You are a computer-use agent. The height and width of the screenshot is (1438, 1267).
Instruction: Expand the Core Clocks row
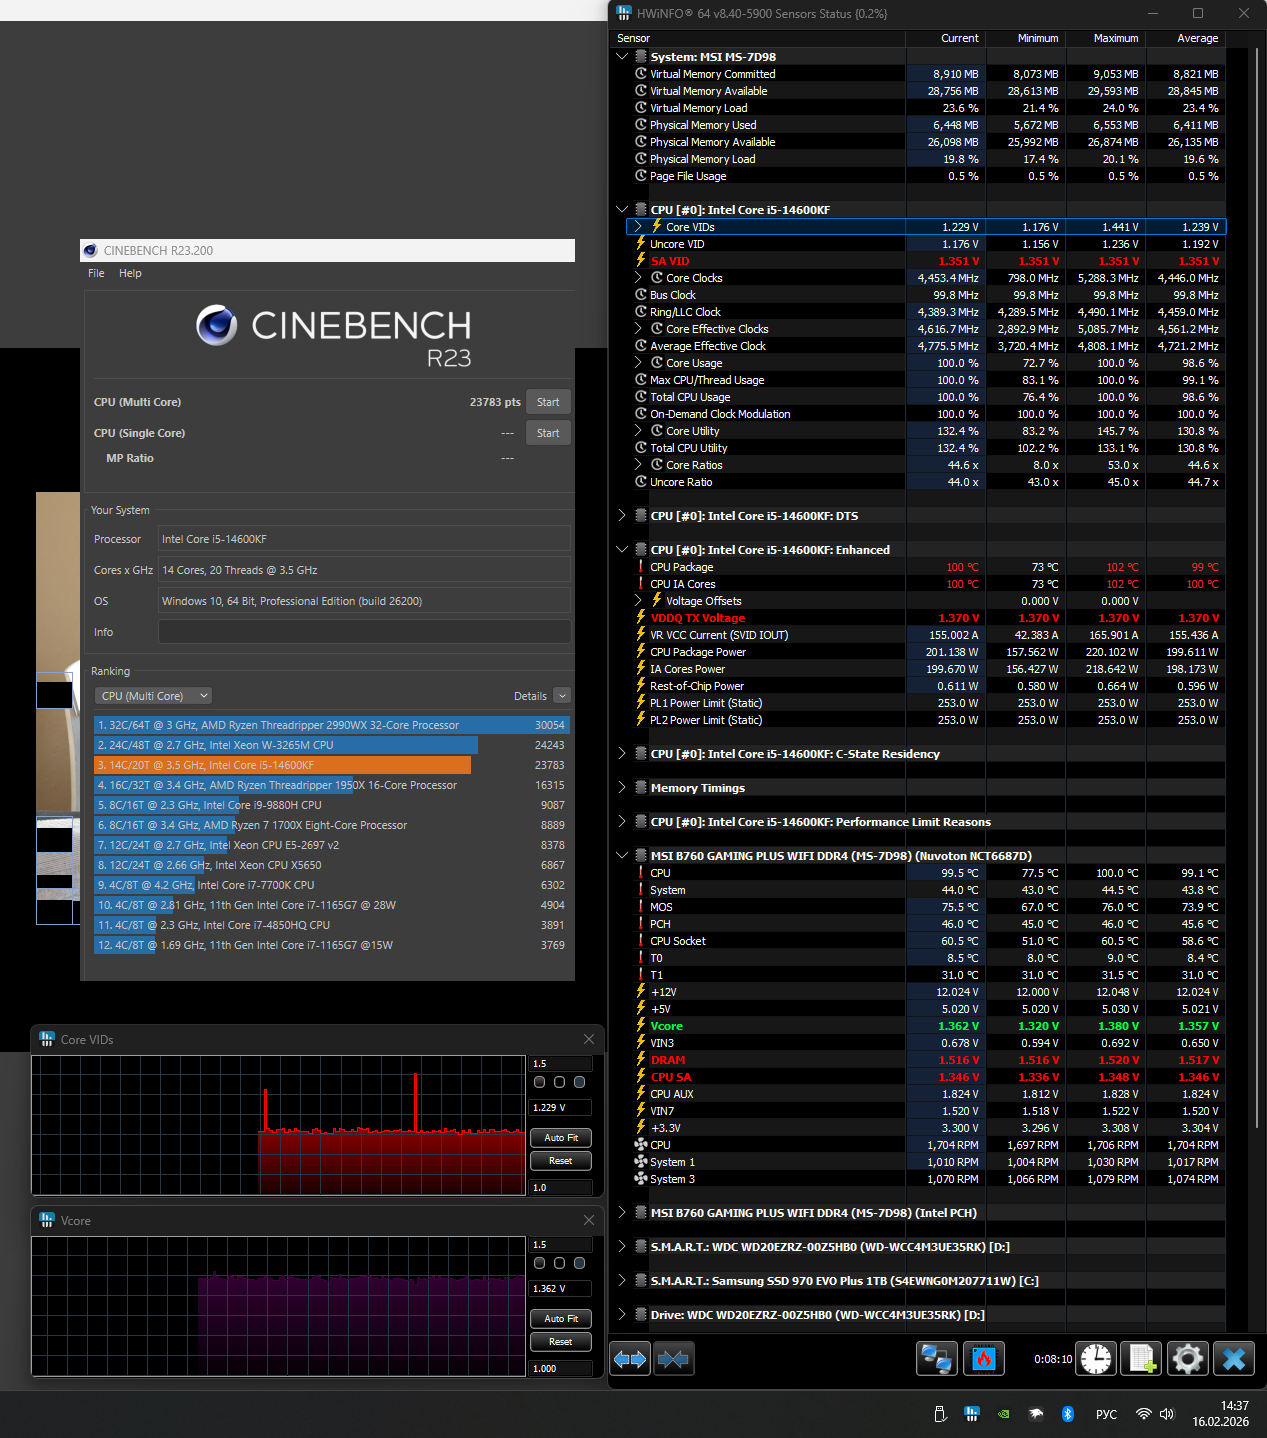[x=638, y=278]
